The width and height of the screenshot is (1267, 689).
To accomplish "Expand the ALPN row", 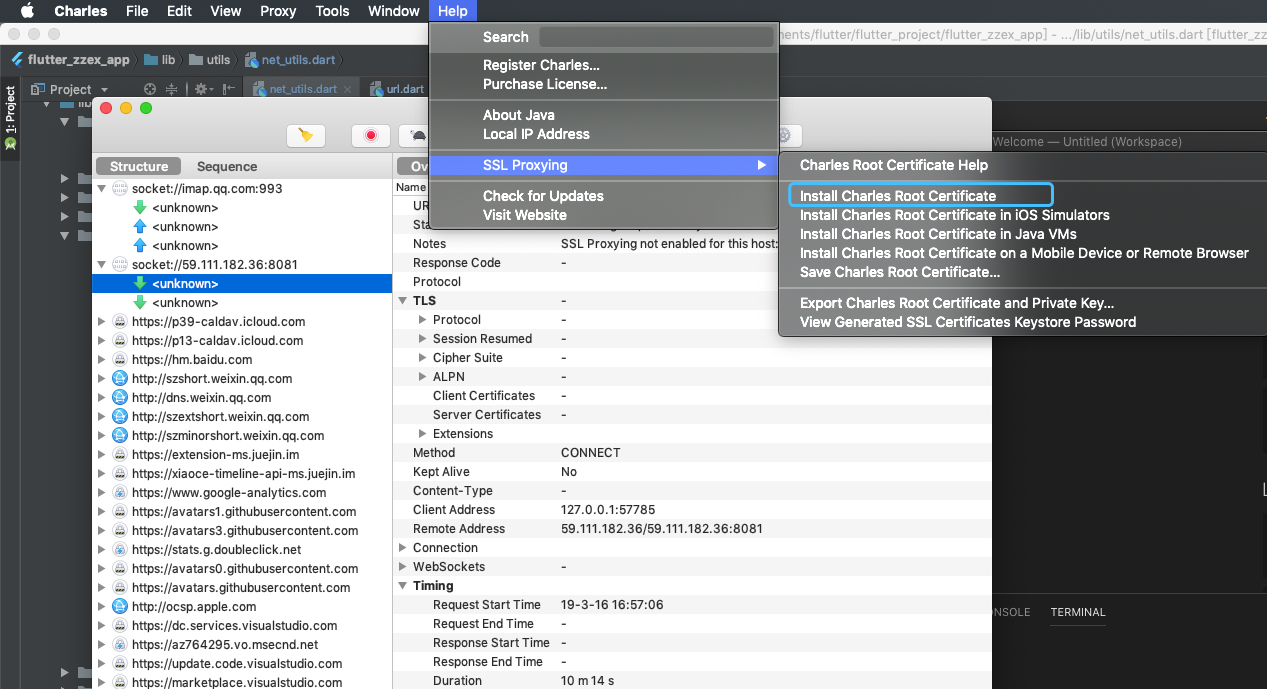I will (x=423, y=377).
